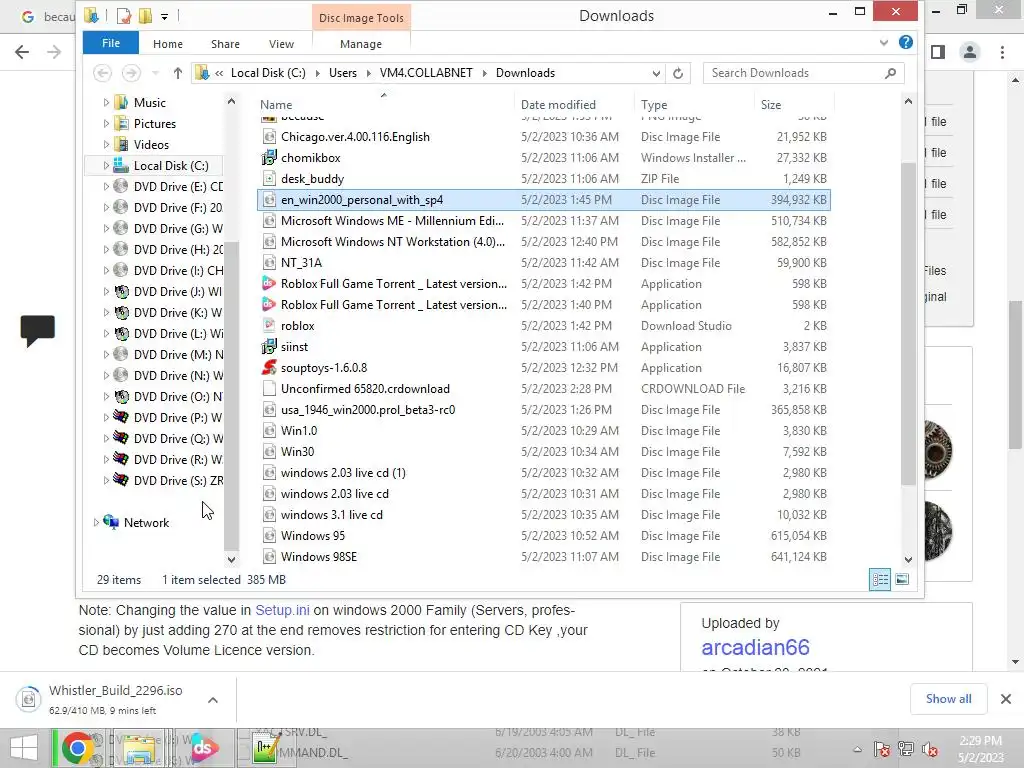Select the Windows 98SE disc image
The height and width of the screenshot is (768, 1024).
[x=319, y=557]
